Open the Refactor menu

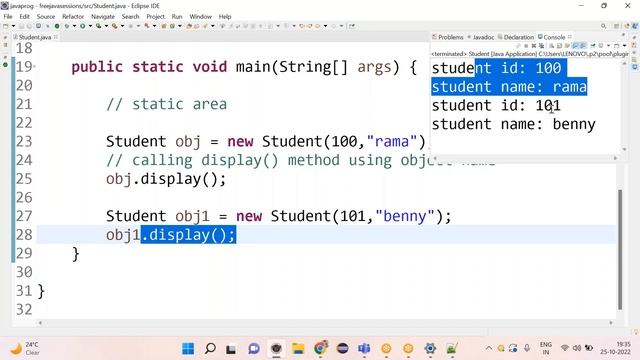pyautogui.click(x=73, y=16)
